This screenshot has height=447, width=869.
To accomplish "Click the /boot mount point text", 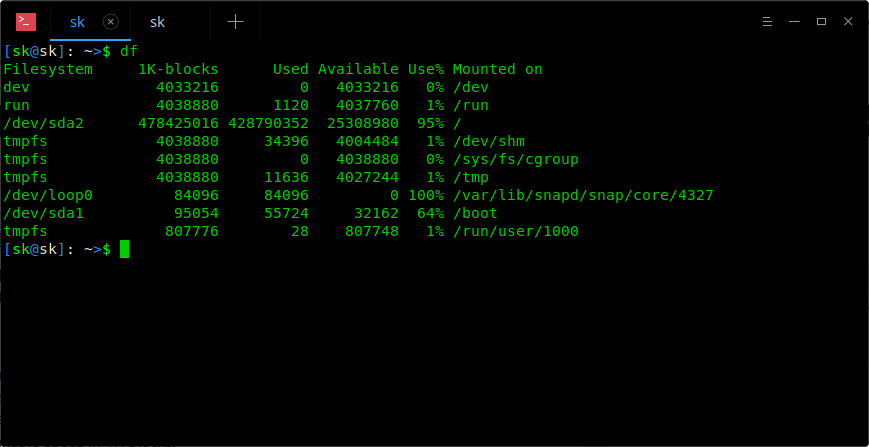I will 475,213.
